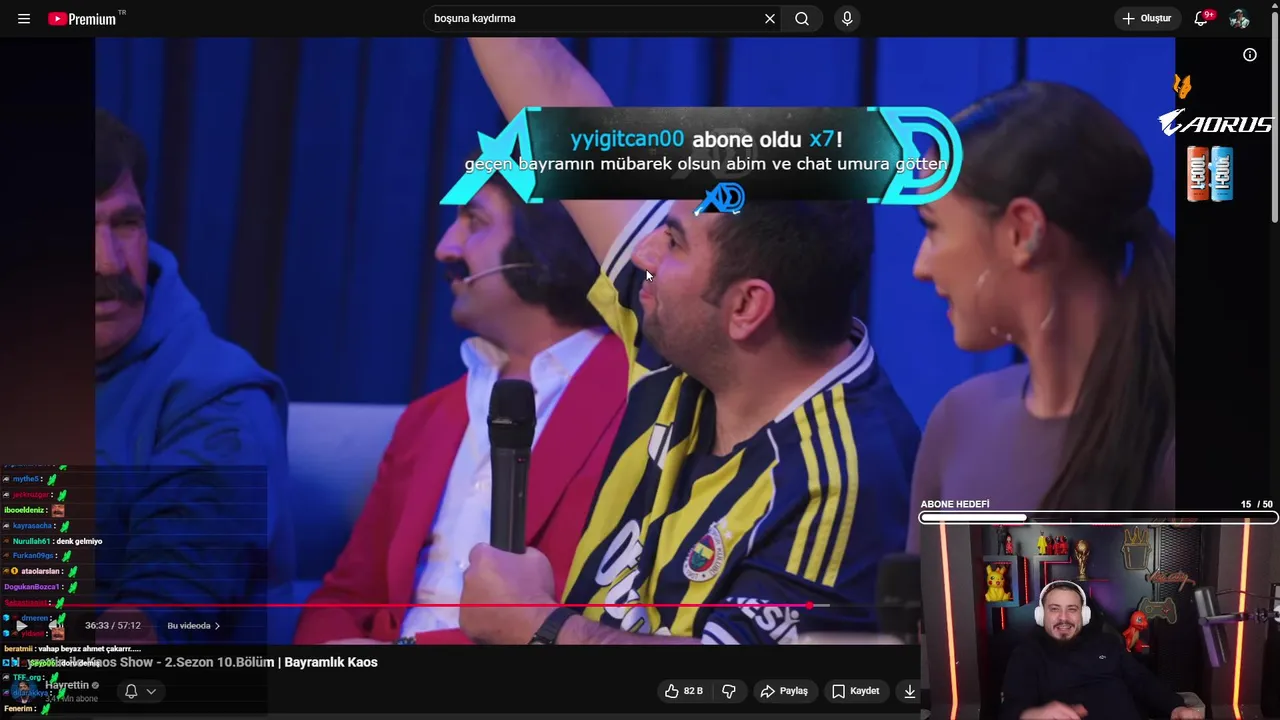The height and width of the screenshot is (720, 1280).
Task: Click chat username 'DogukanBozca1'
Action: [31, 587]
